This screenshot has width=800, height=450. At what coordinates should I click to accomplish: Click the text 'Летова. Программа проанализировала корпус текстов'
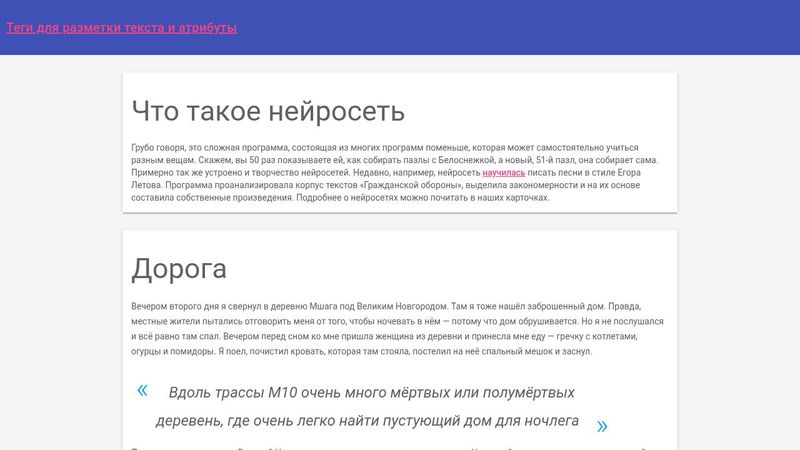tap(244, 185)
